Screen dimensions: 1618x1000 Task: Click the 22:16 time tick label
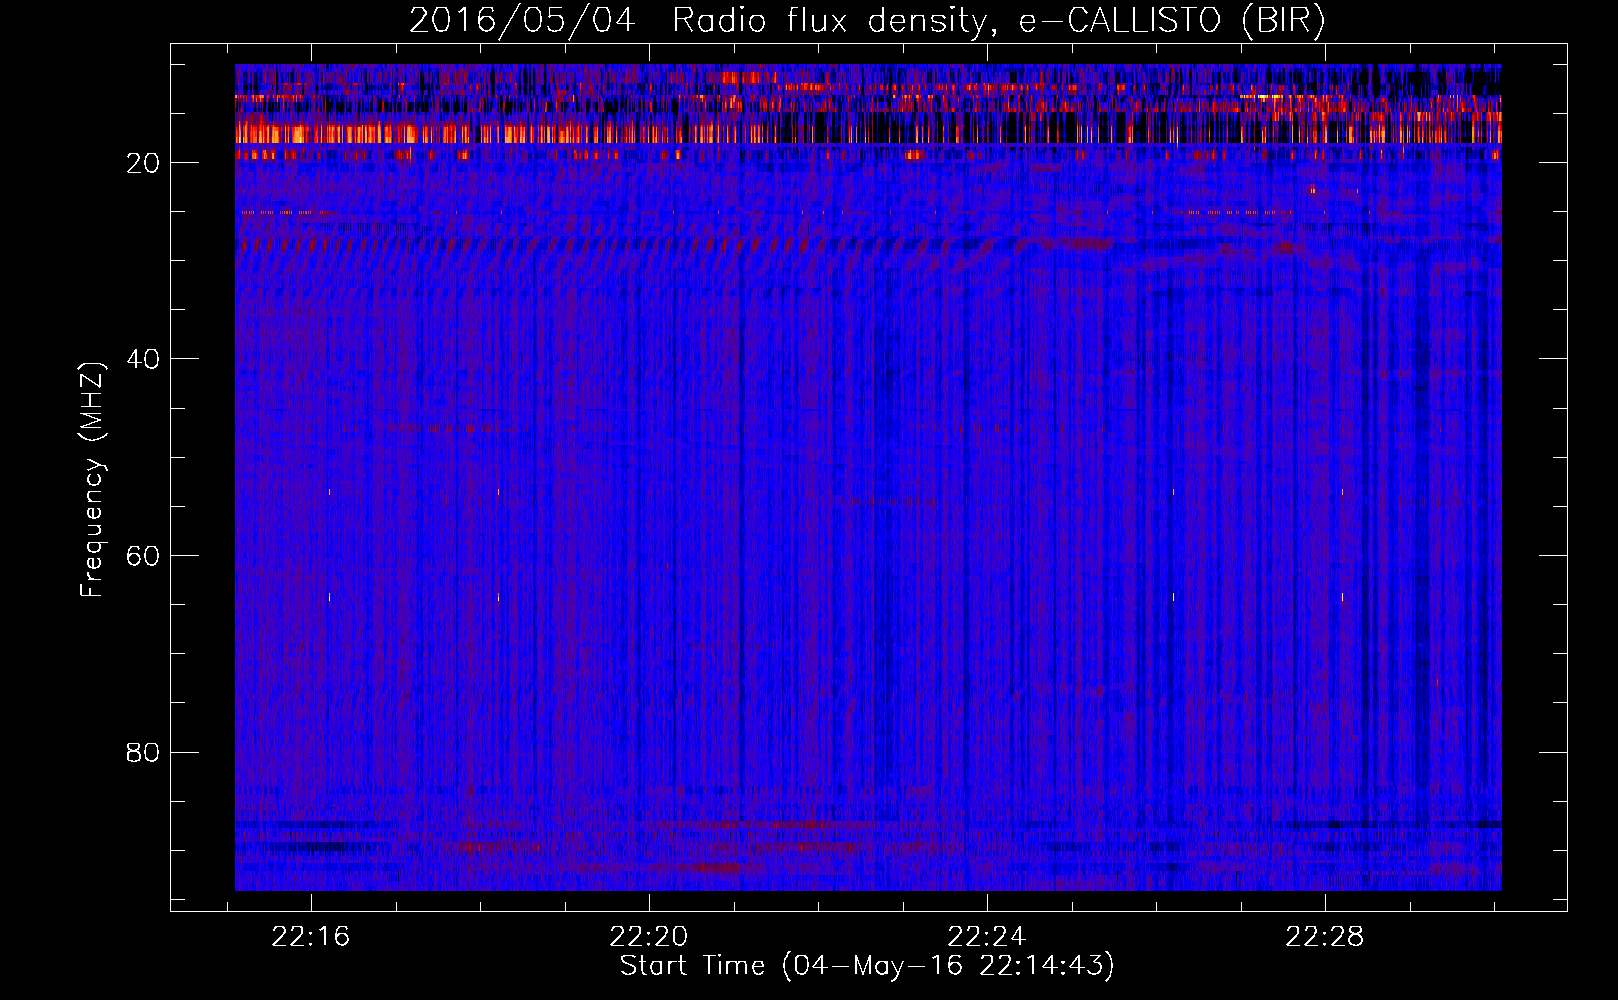pos(311,937)
